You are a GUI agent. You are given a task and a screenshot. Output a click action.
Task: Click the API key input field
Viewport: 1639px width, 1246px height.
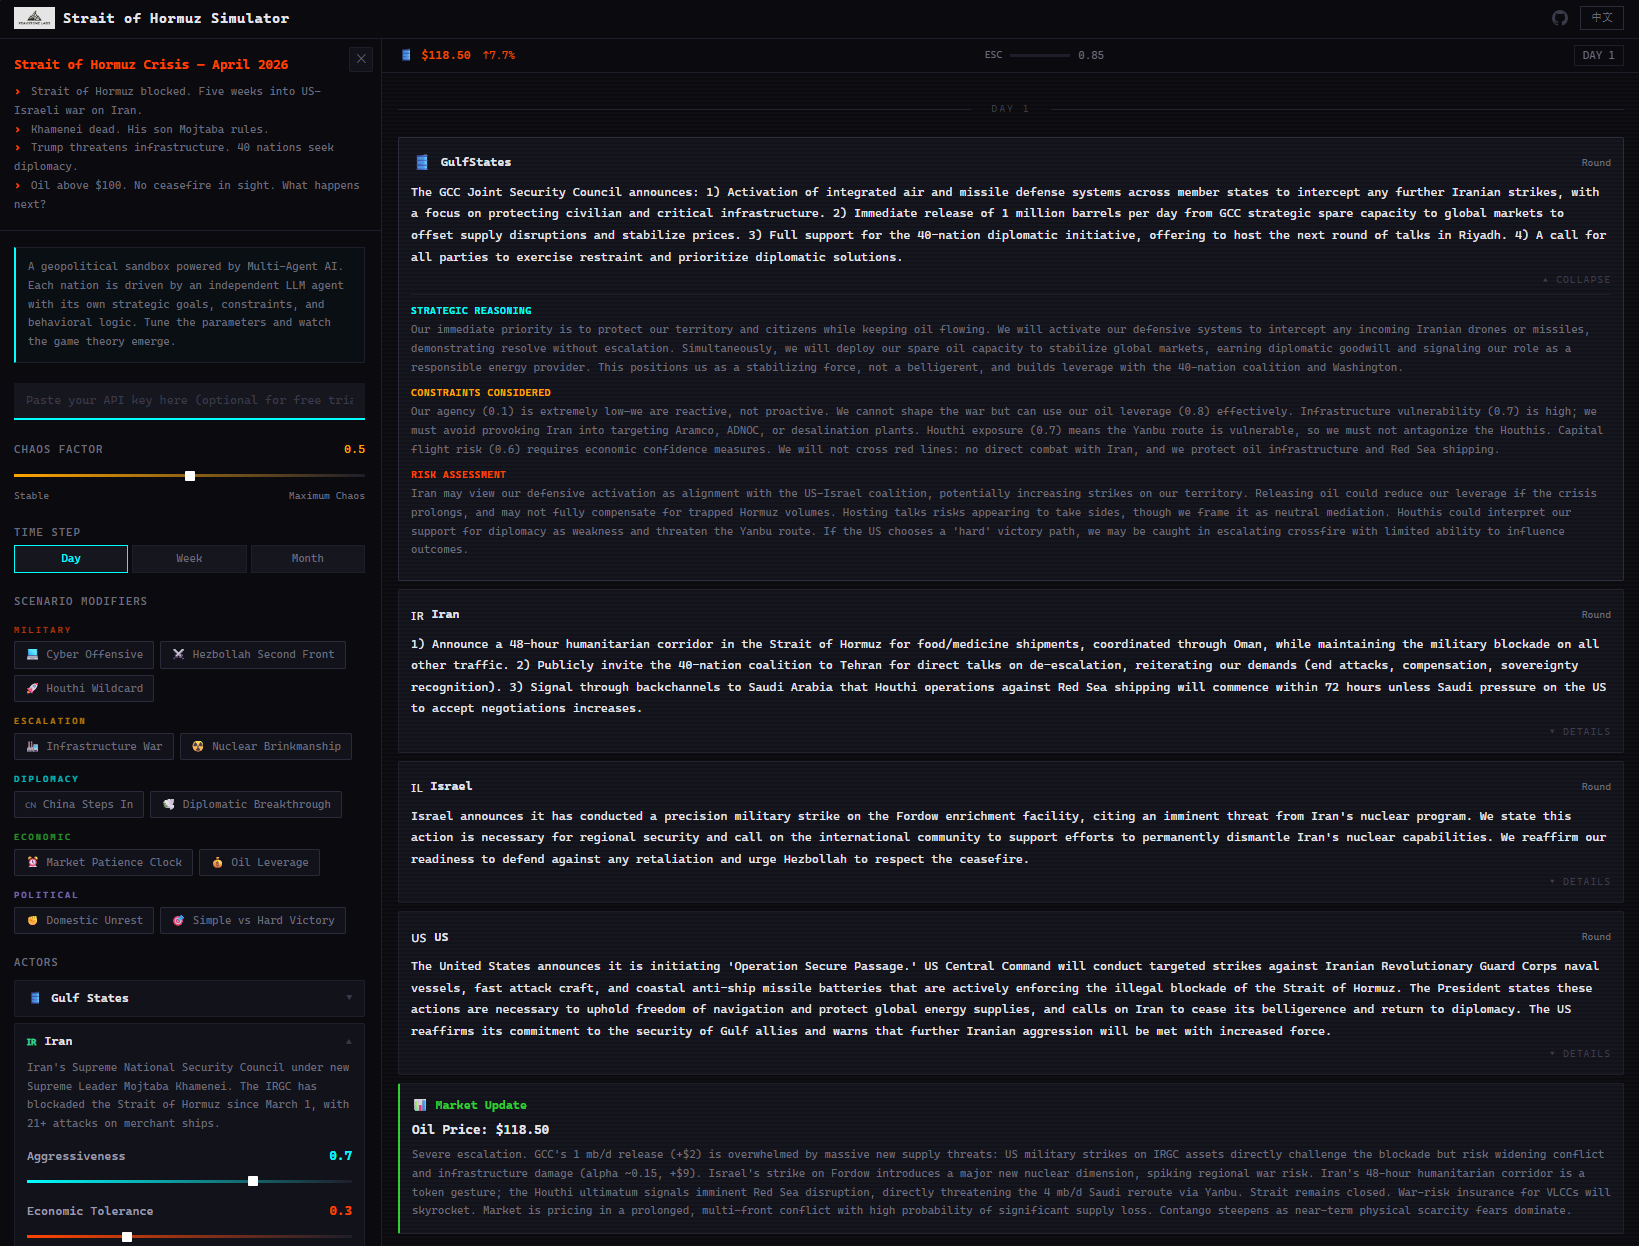189,400
